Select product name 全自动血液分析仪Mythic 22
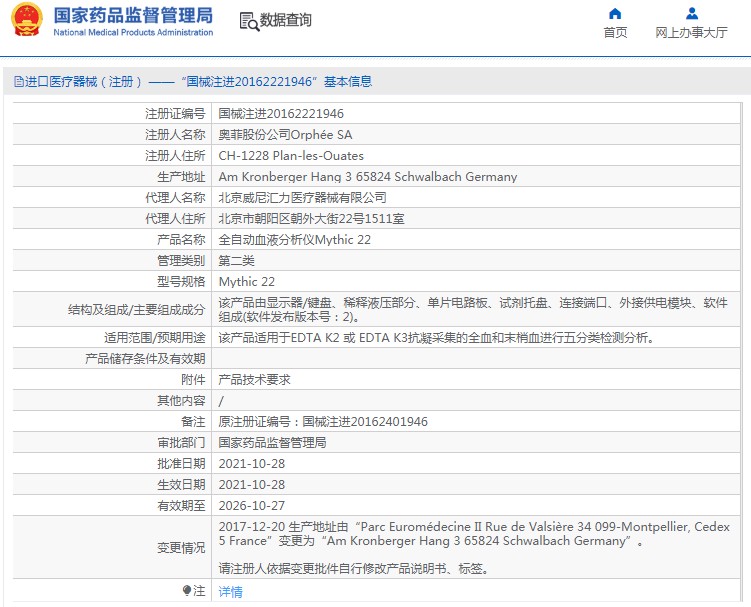Viewport: 751px width, 607px height. tap(295, 240)
